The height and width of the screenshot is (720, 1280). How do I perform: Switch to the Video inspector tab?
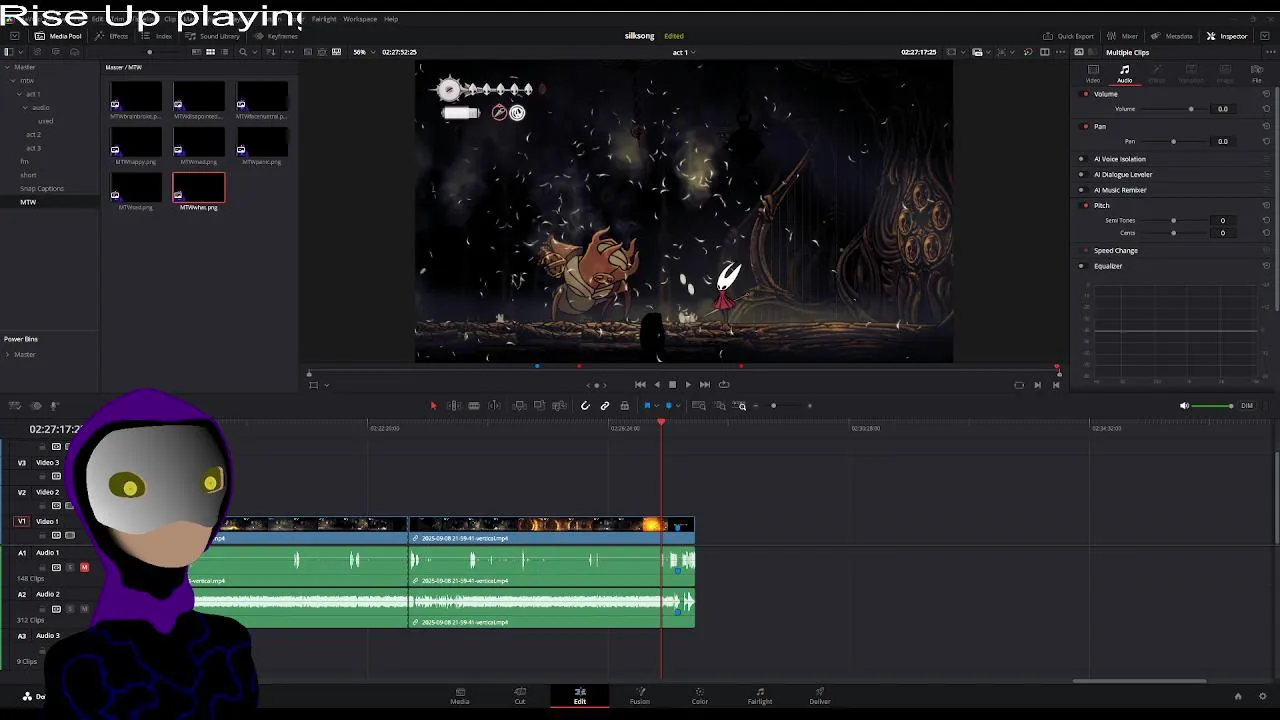(1093, 73)
